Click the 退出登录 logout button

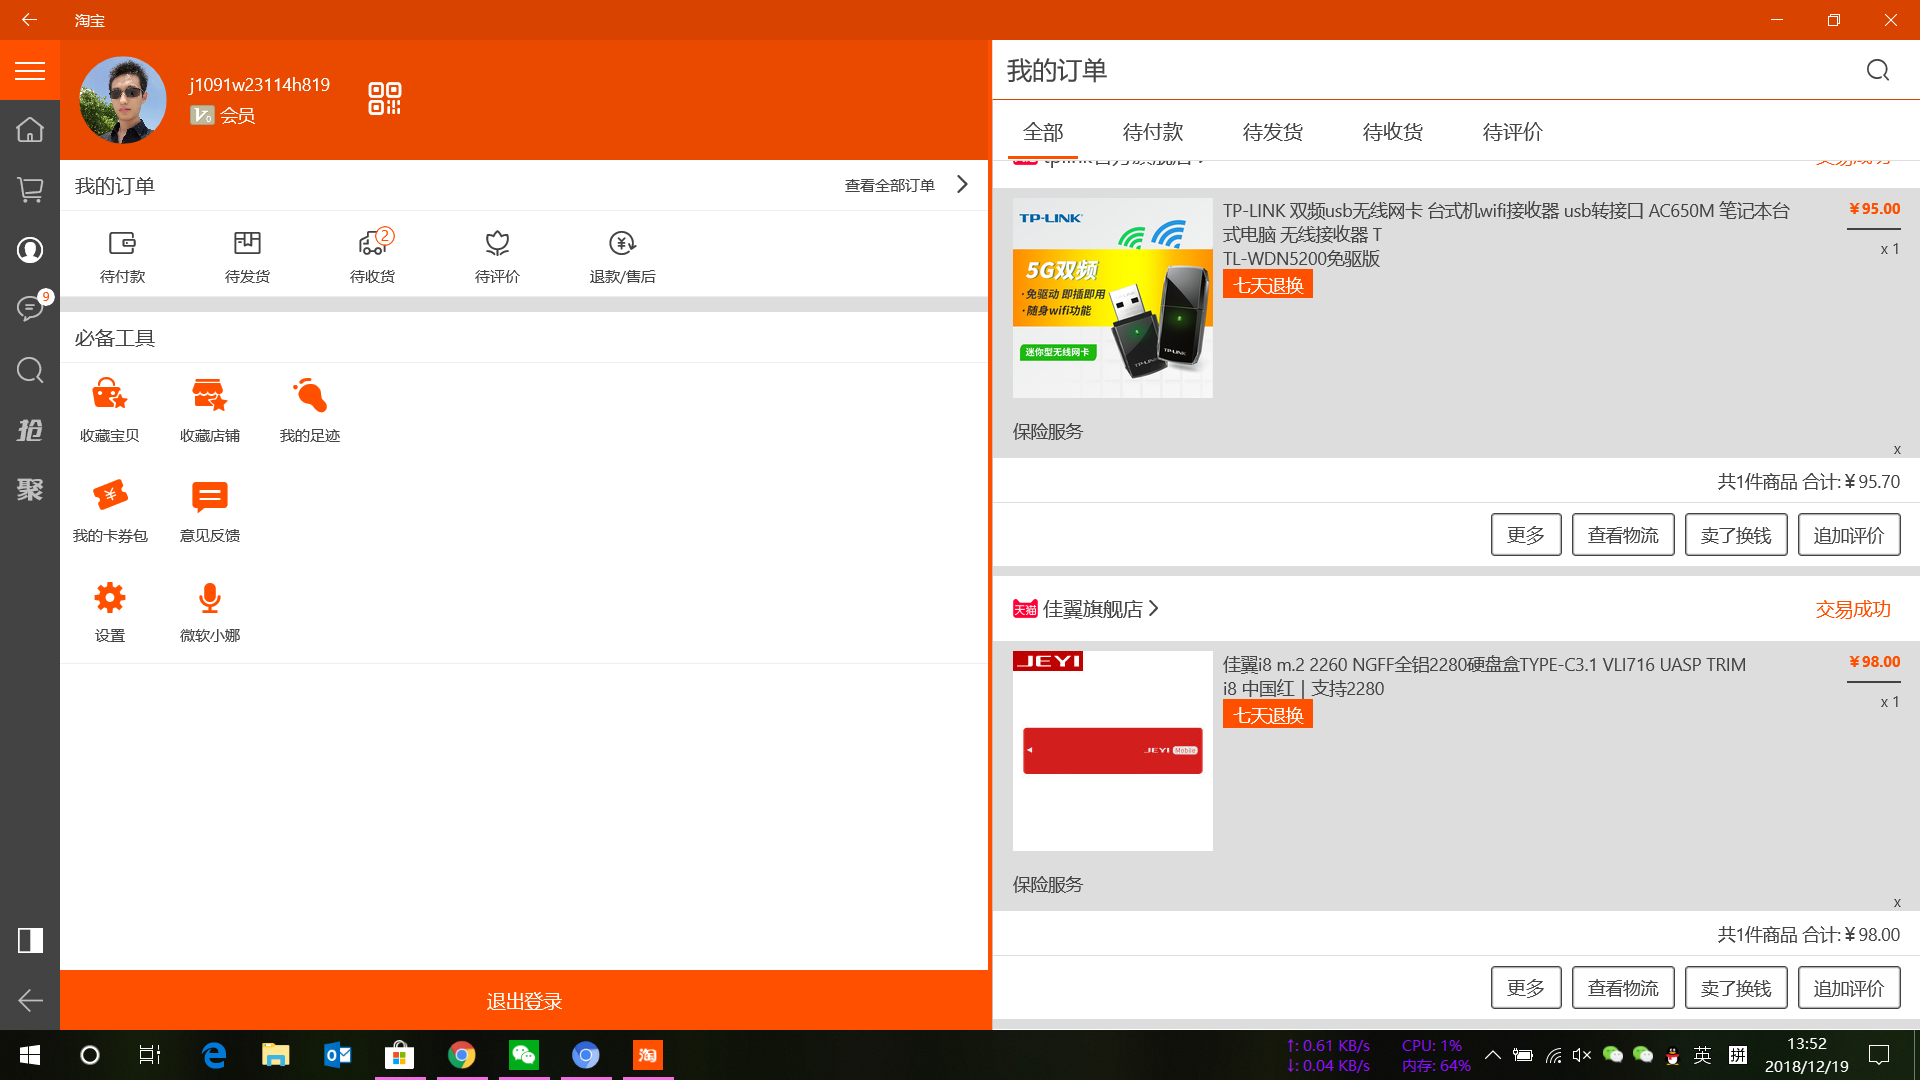tap(524, 1000)
